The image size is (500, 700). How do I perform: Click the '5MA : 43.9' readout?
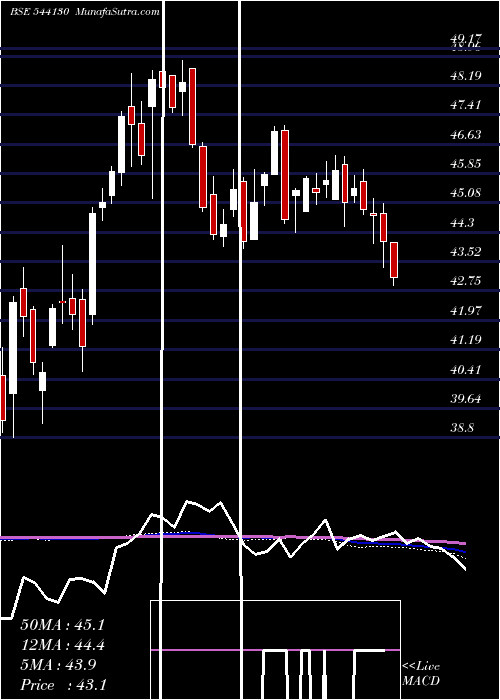[58, 665]
